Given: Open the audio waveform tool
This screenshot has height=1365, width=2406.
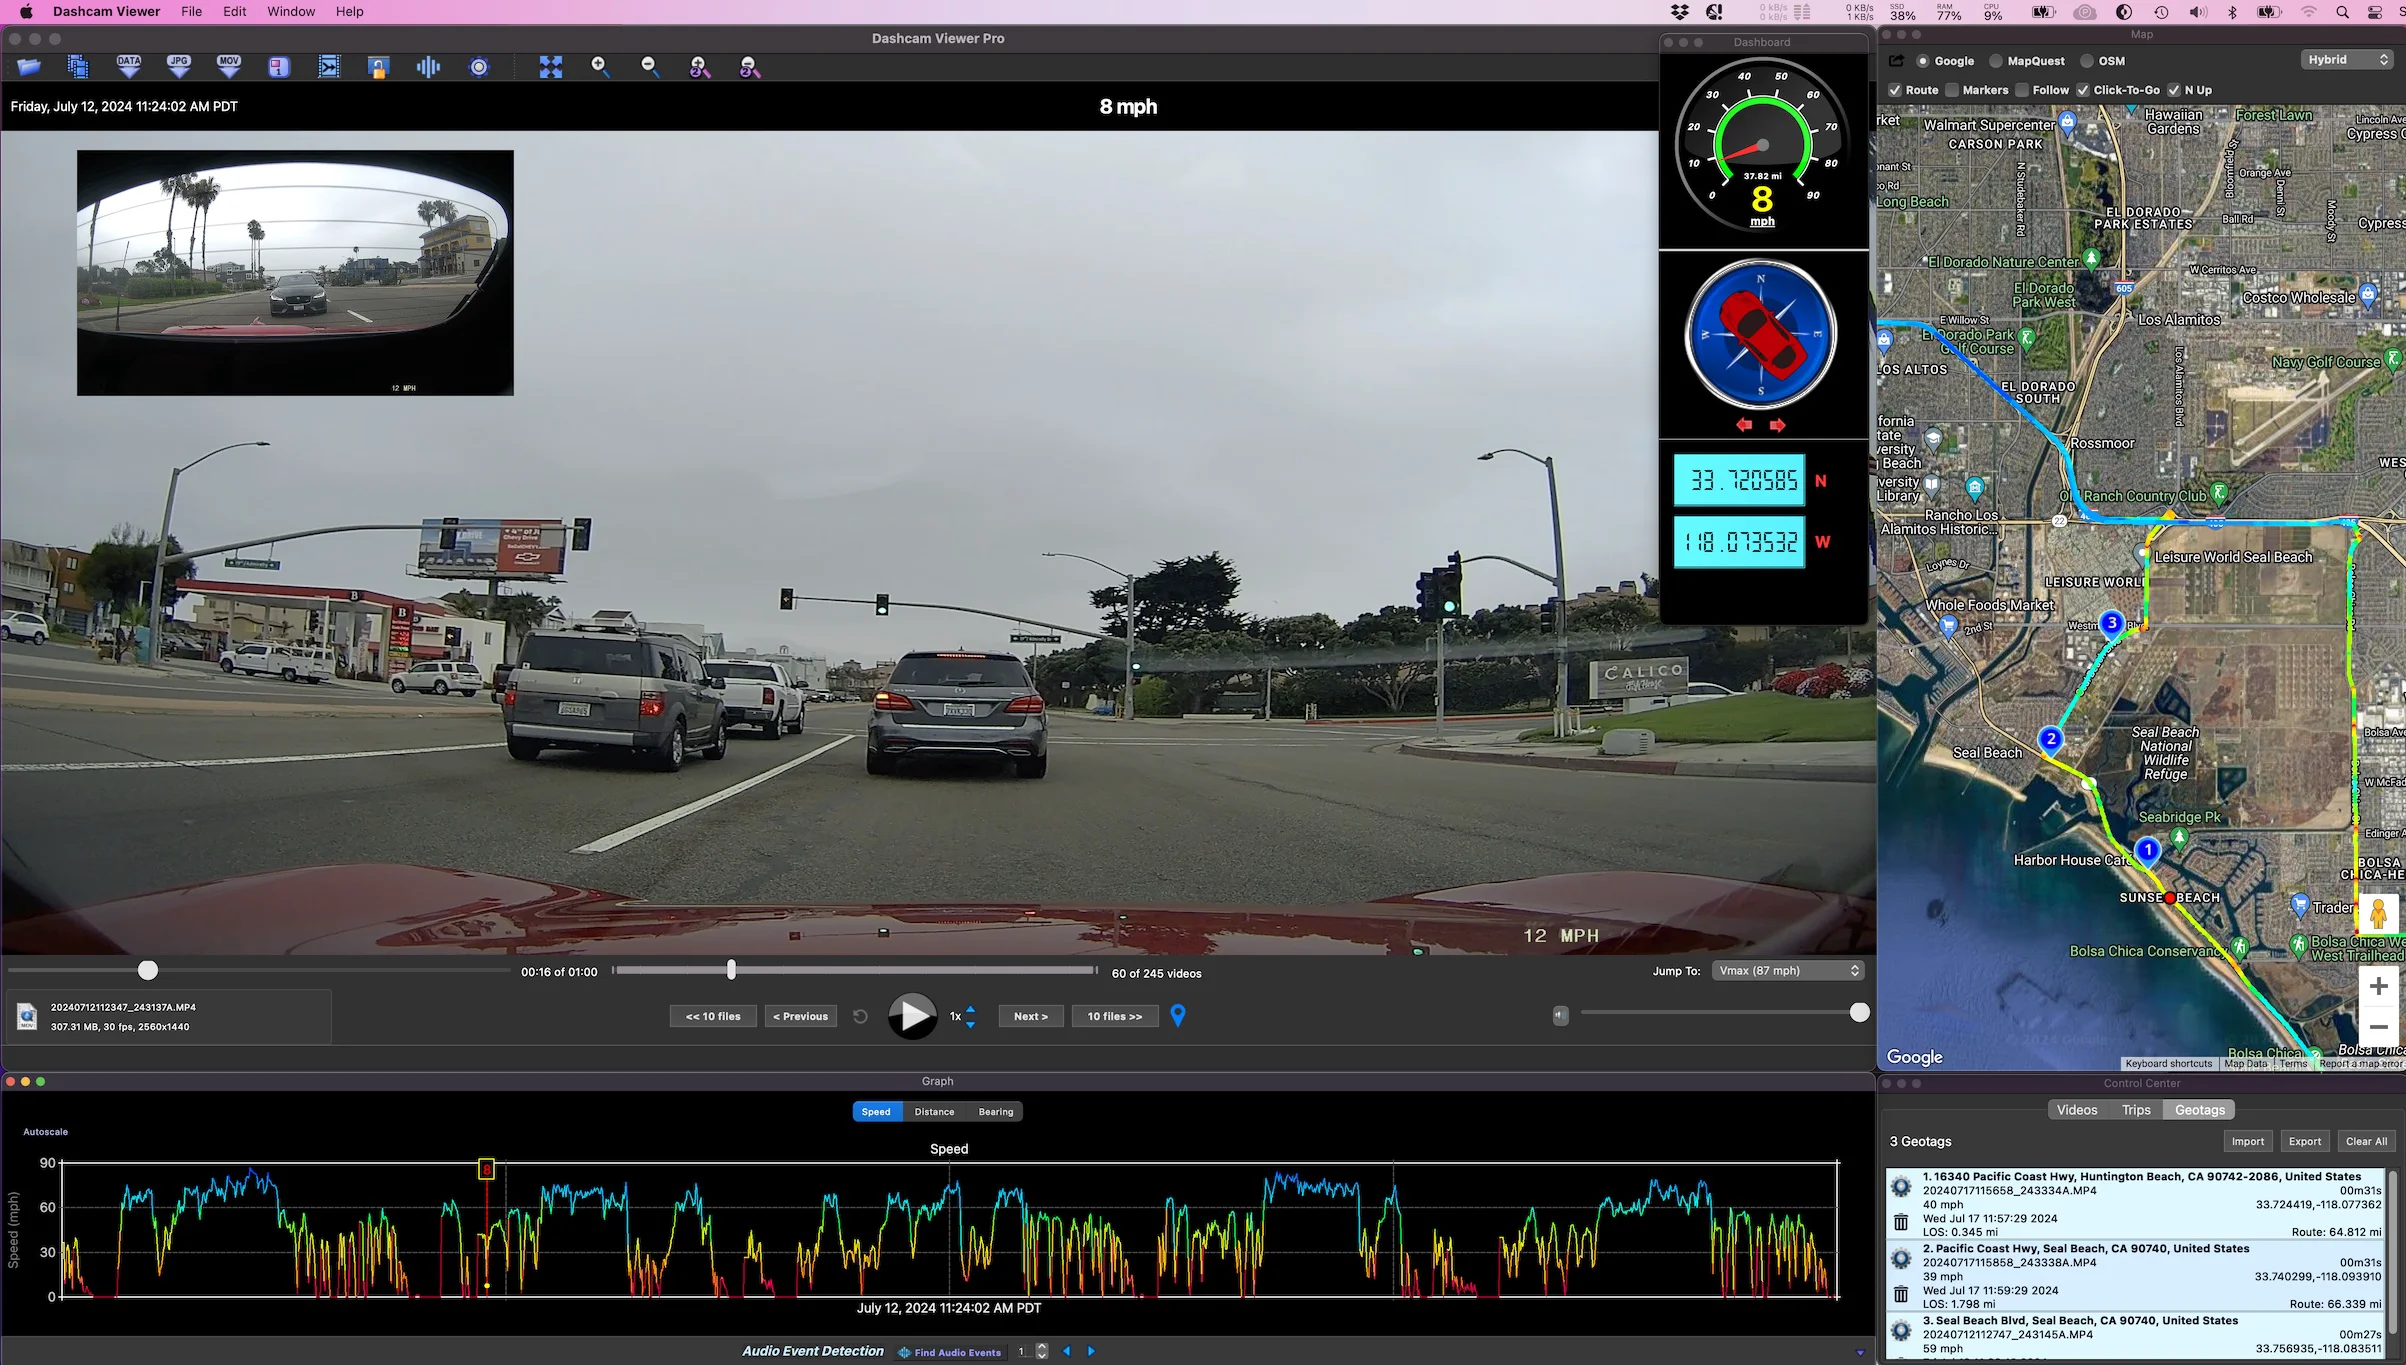Looking at the screenshot, I should [428, 66].
